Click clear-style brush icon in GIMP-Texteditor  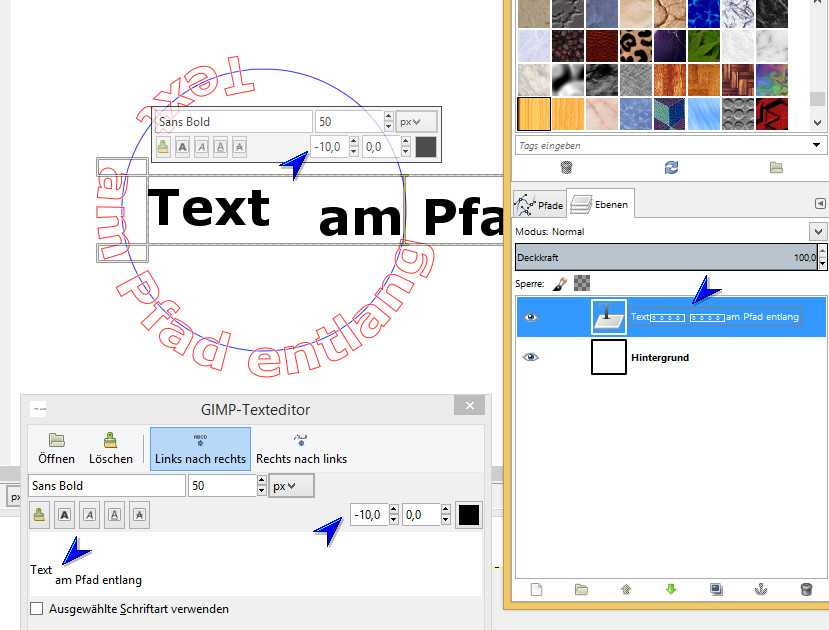coord(39,515)
